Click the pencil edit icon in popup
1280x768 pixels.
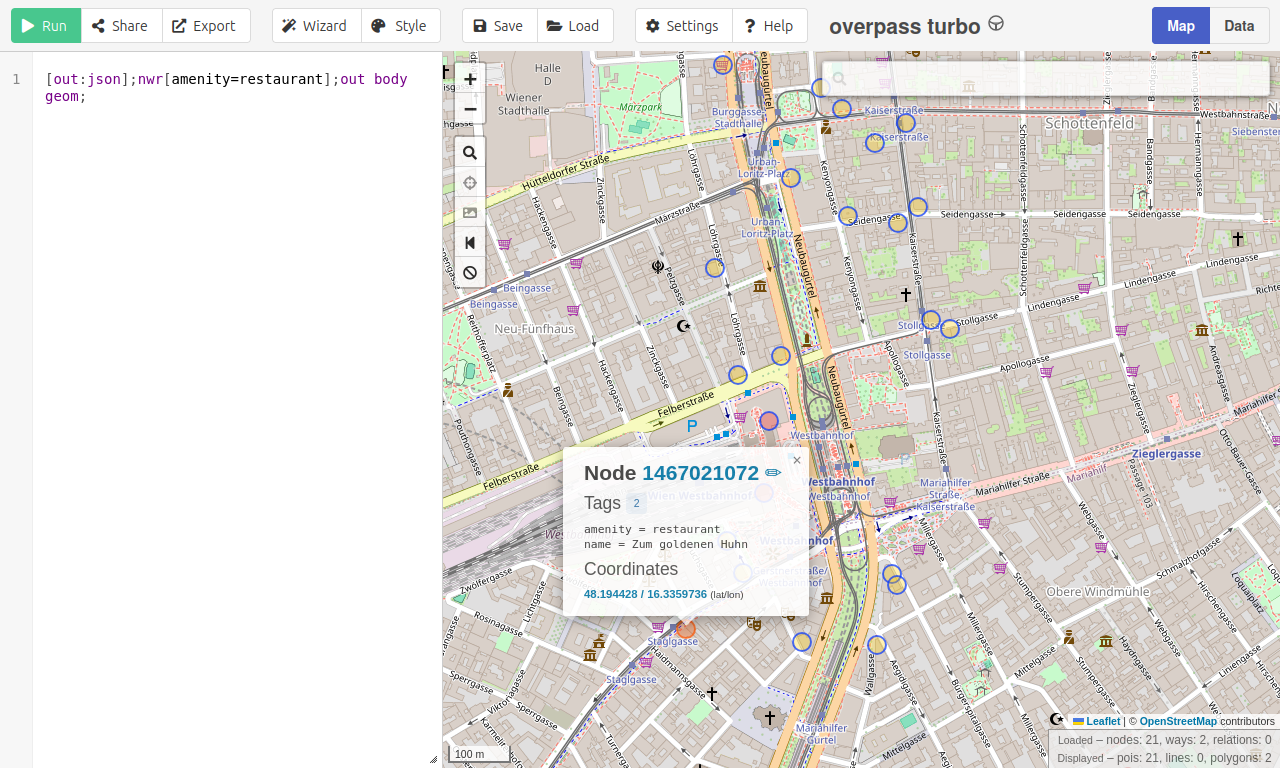pyautogui.click(x=773, y=473)
